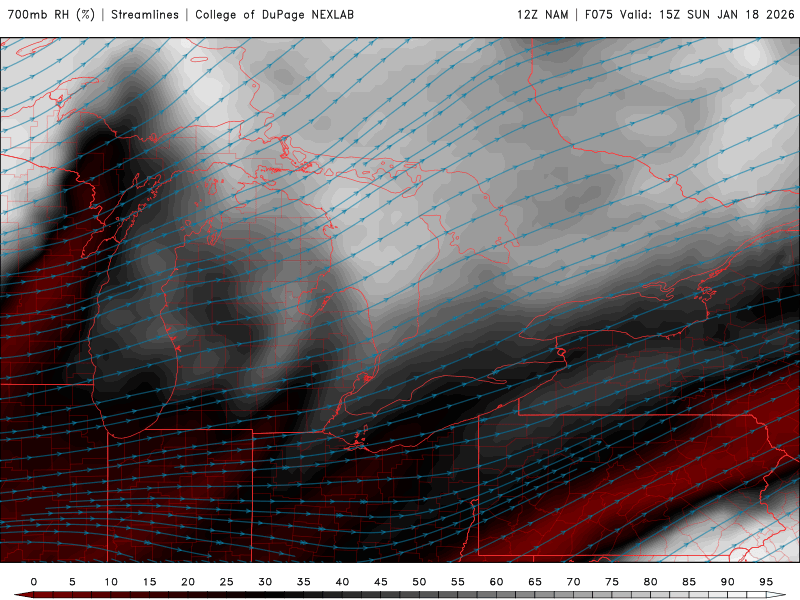The height and width of the screenshot is (600, 800).
Task: Click the "50" value on the color scale
Action: tap(419, 582)
